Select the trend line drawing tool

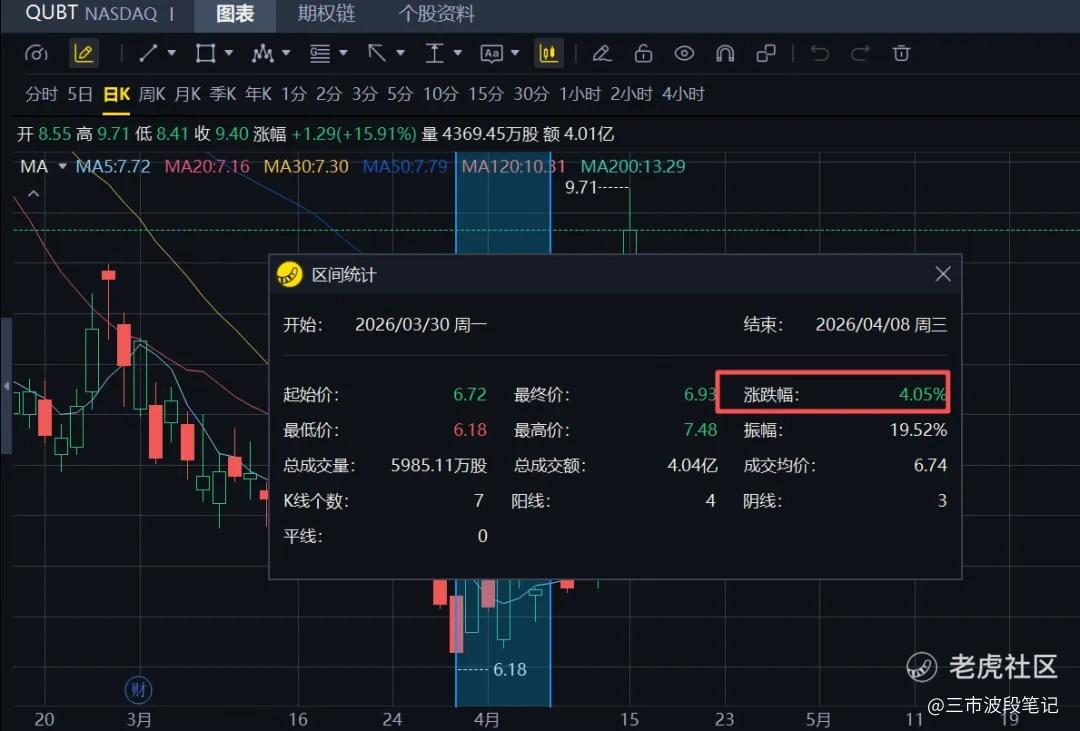[148, 53]
